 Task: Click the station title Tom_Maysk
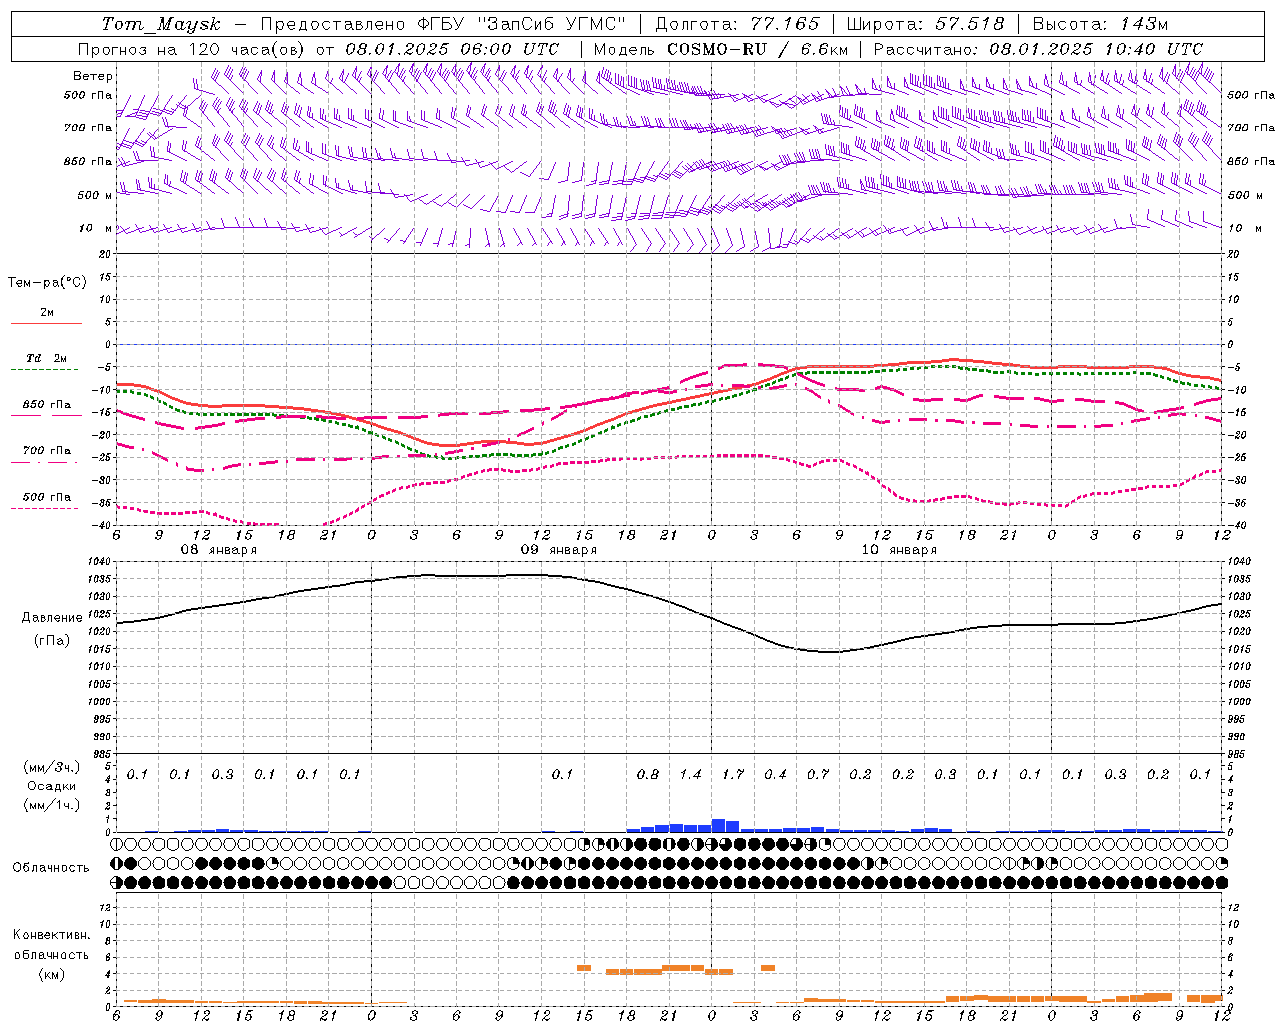tap(161, 24)
